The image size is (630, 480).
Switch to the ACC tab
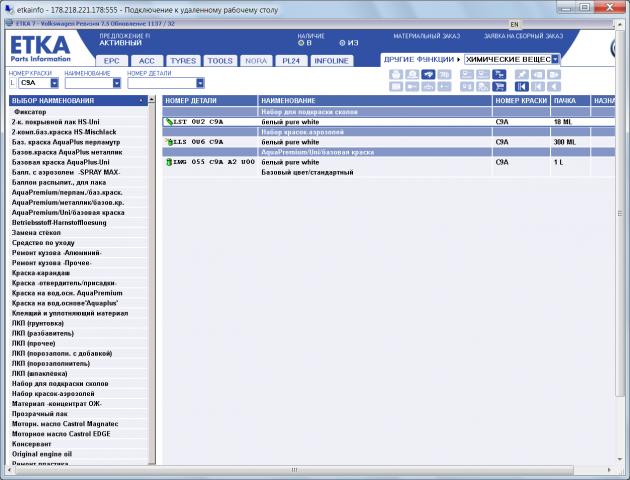(x=147, y=61)
